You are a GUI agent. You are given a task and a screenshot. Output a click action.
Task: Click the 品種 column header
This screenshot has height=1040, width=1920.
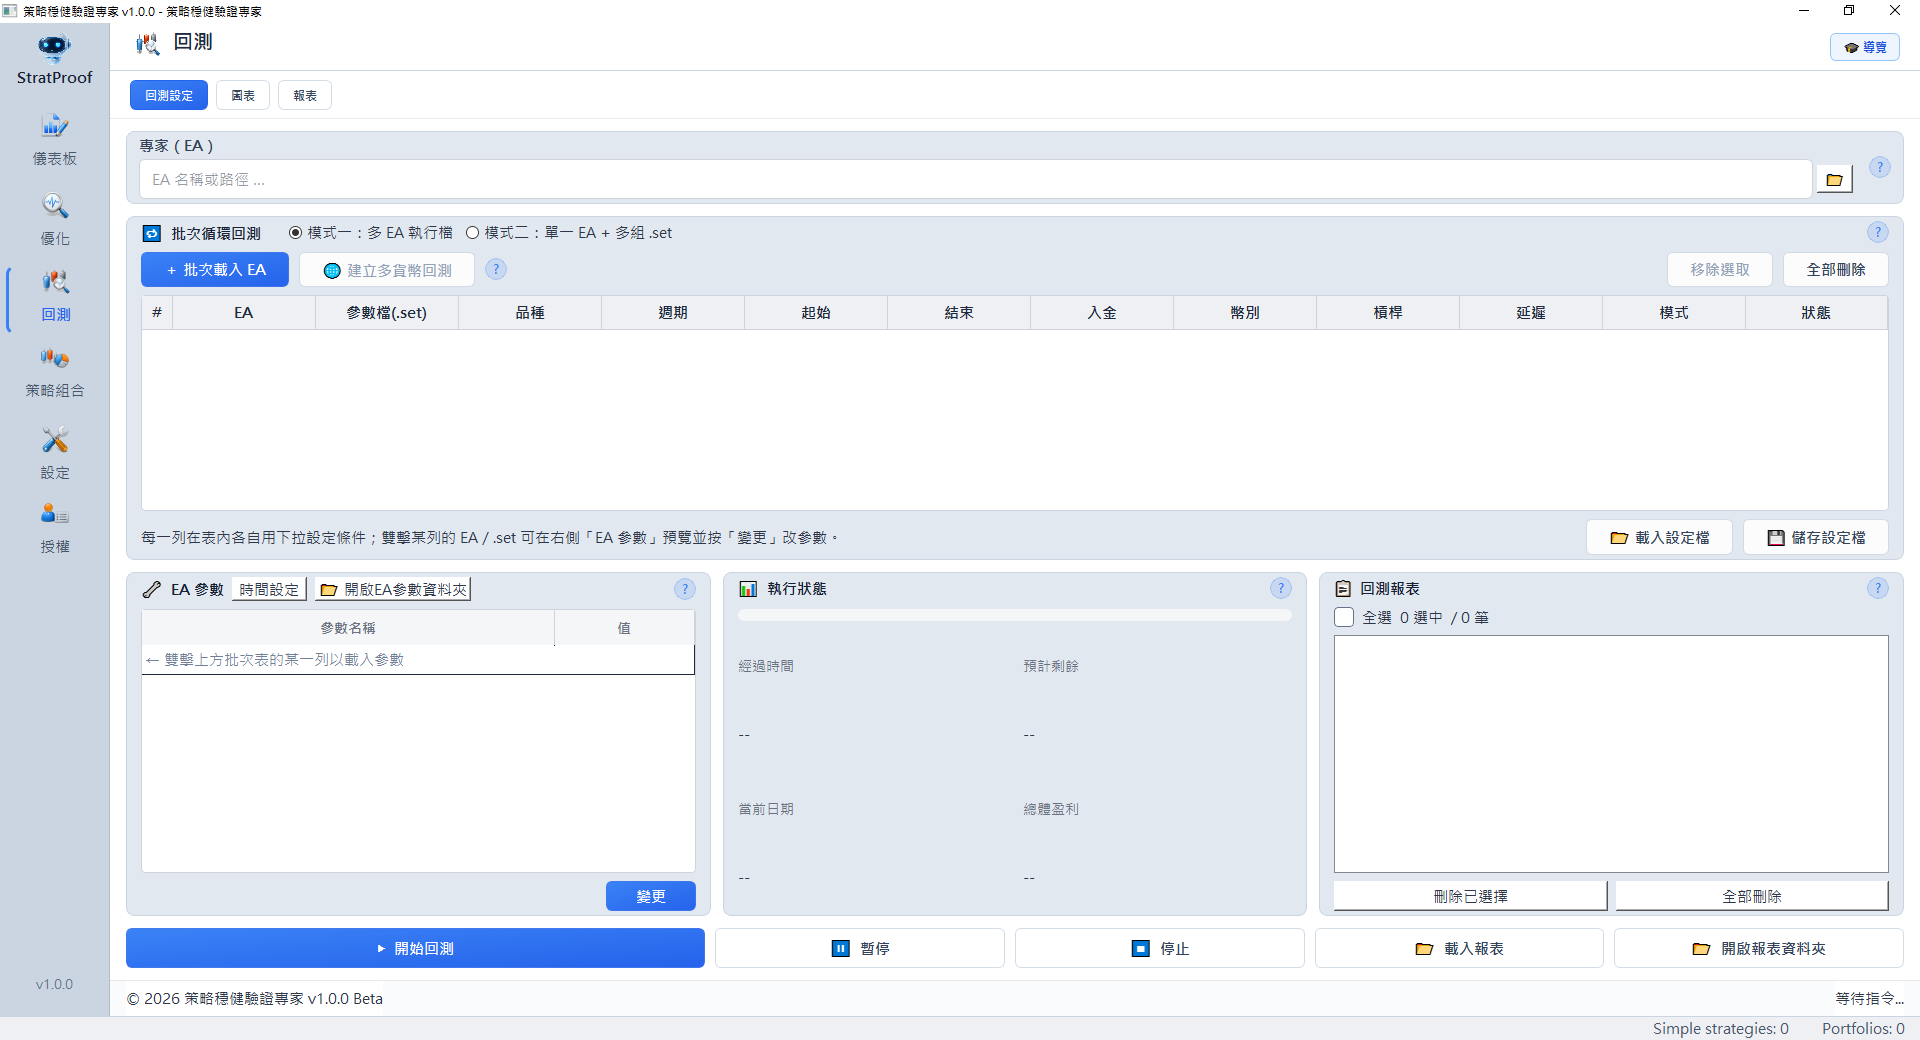click(x=530, y=313)
